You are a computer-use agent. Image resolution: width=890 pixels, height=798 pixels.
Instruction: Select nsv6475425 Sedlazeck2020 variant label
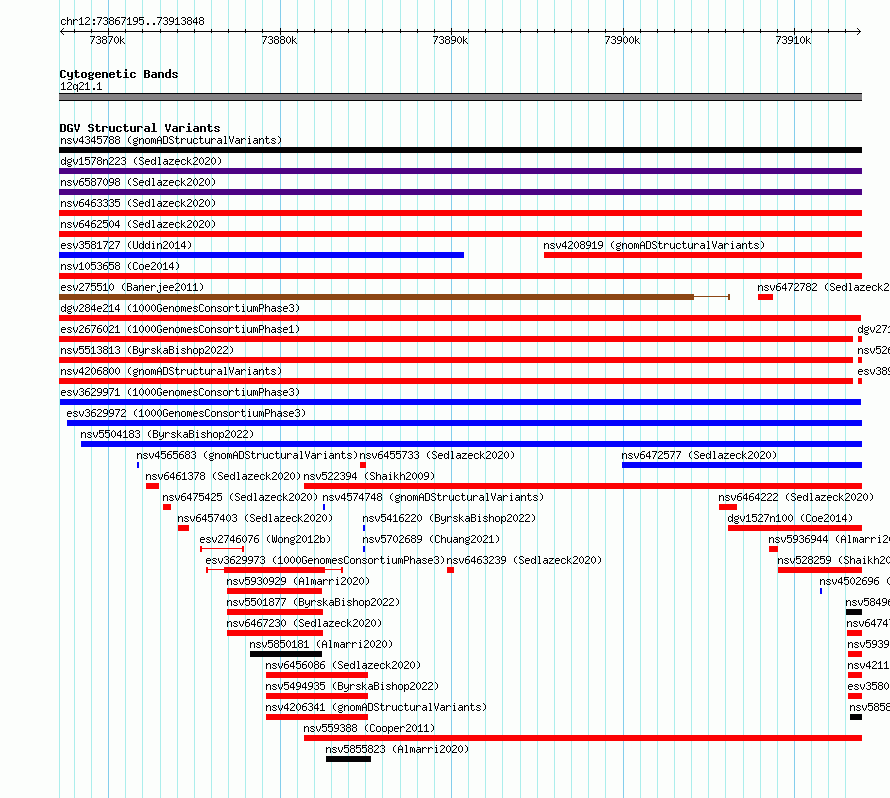(240, 497)
